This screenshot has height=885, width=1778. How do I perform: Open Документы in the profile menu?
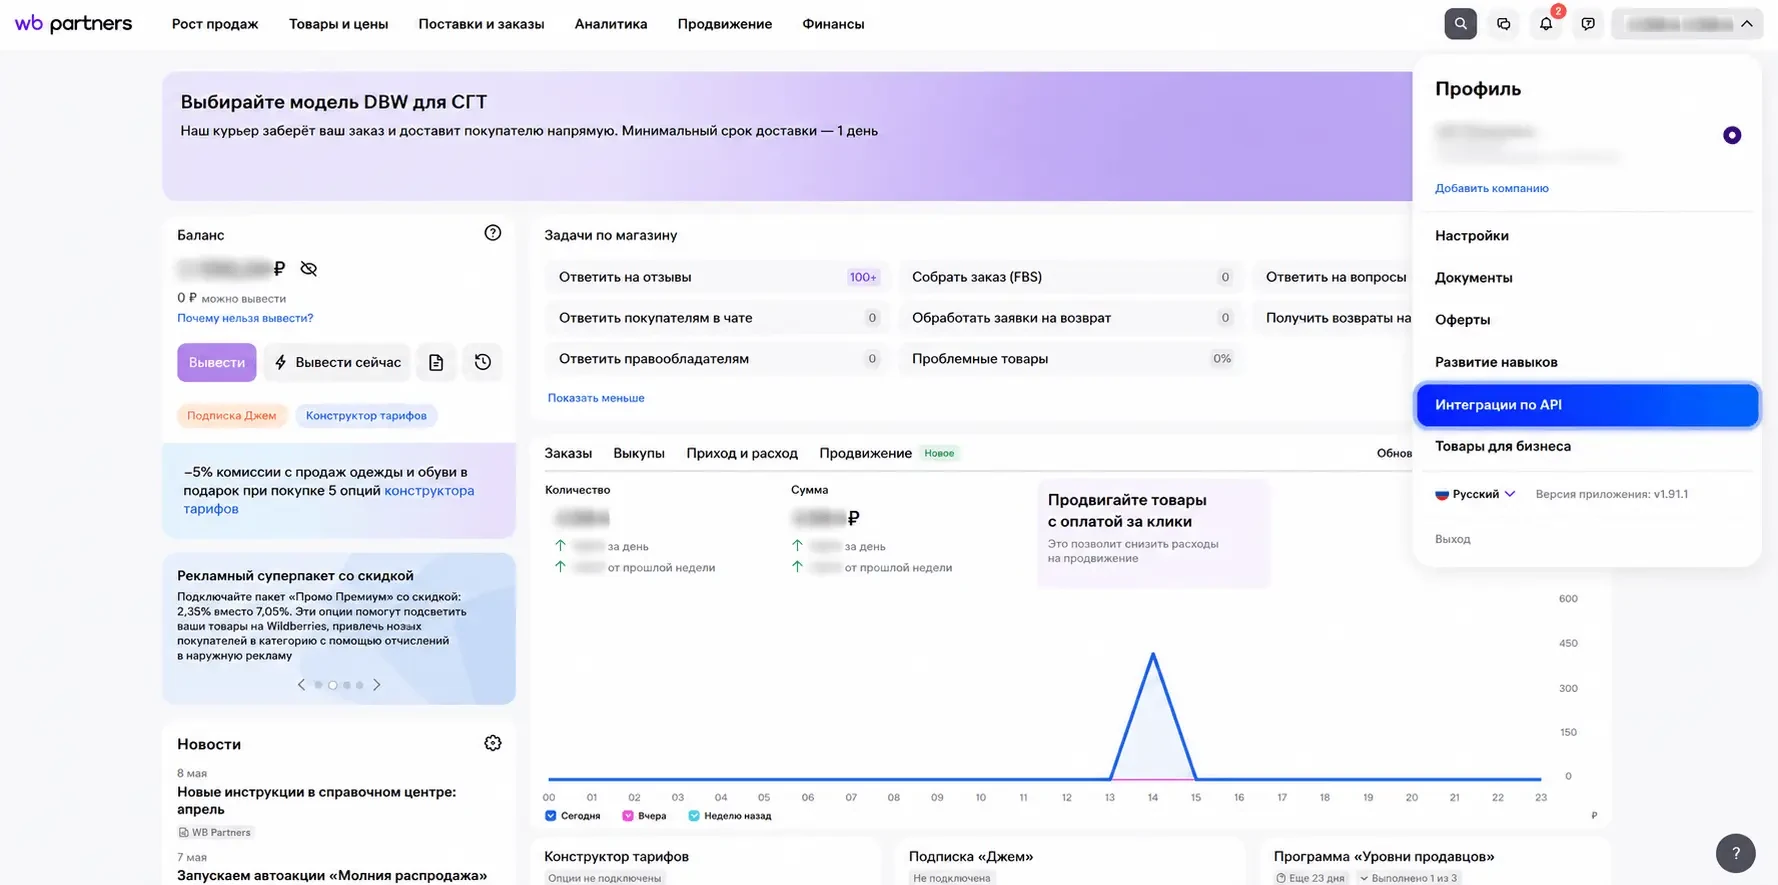[1474, 278]
